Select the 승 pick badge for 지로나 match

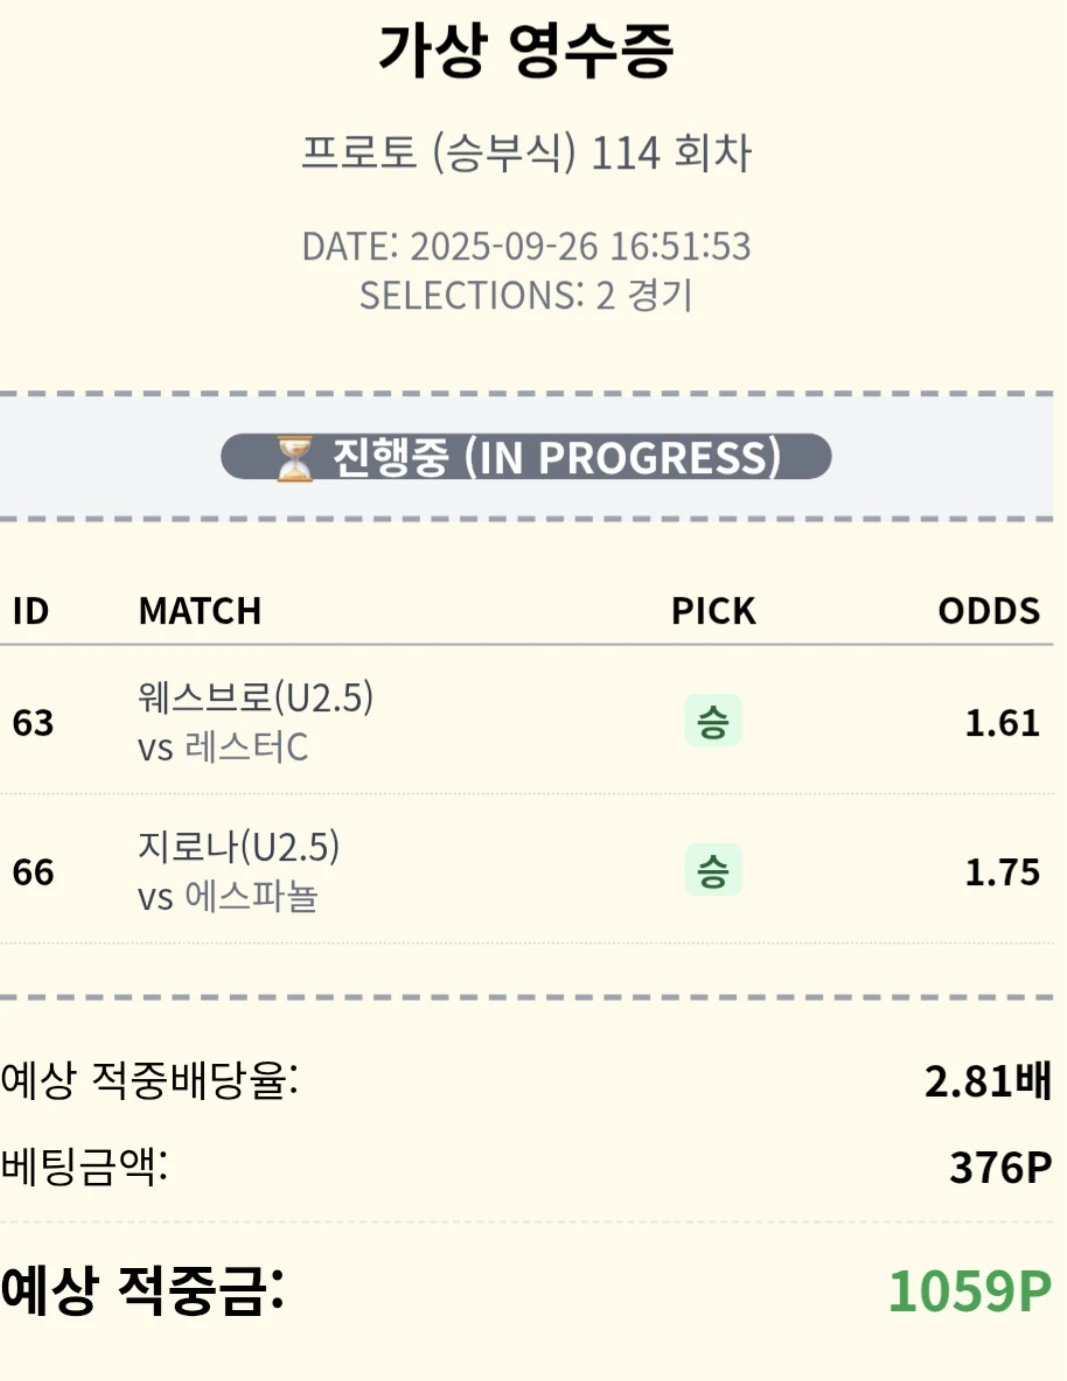click(712, 870)
